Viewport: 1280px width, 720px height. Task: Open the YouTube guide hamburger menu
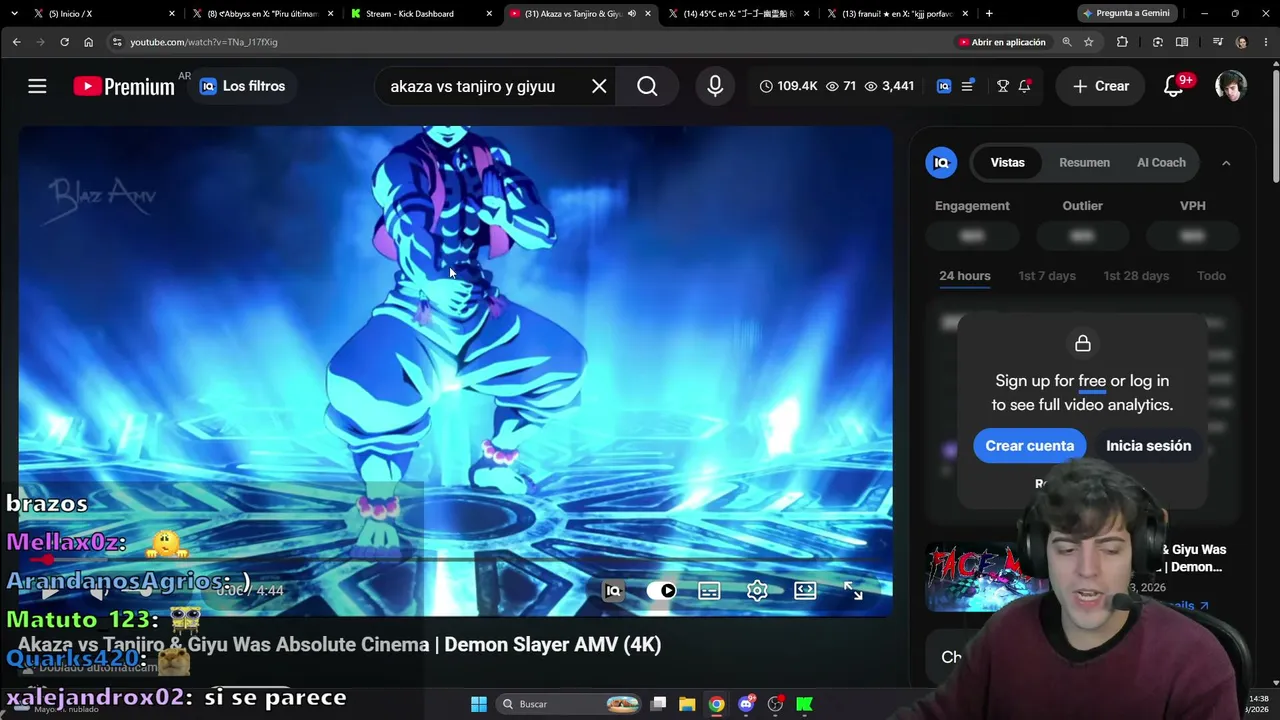pyautogui.click(x=37, y=86)
